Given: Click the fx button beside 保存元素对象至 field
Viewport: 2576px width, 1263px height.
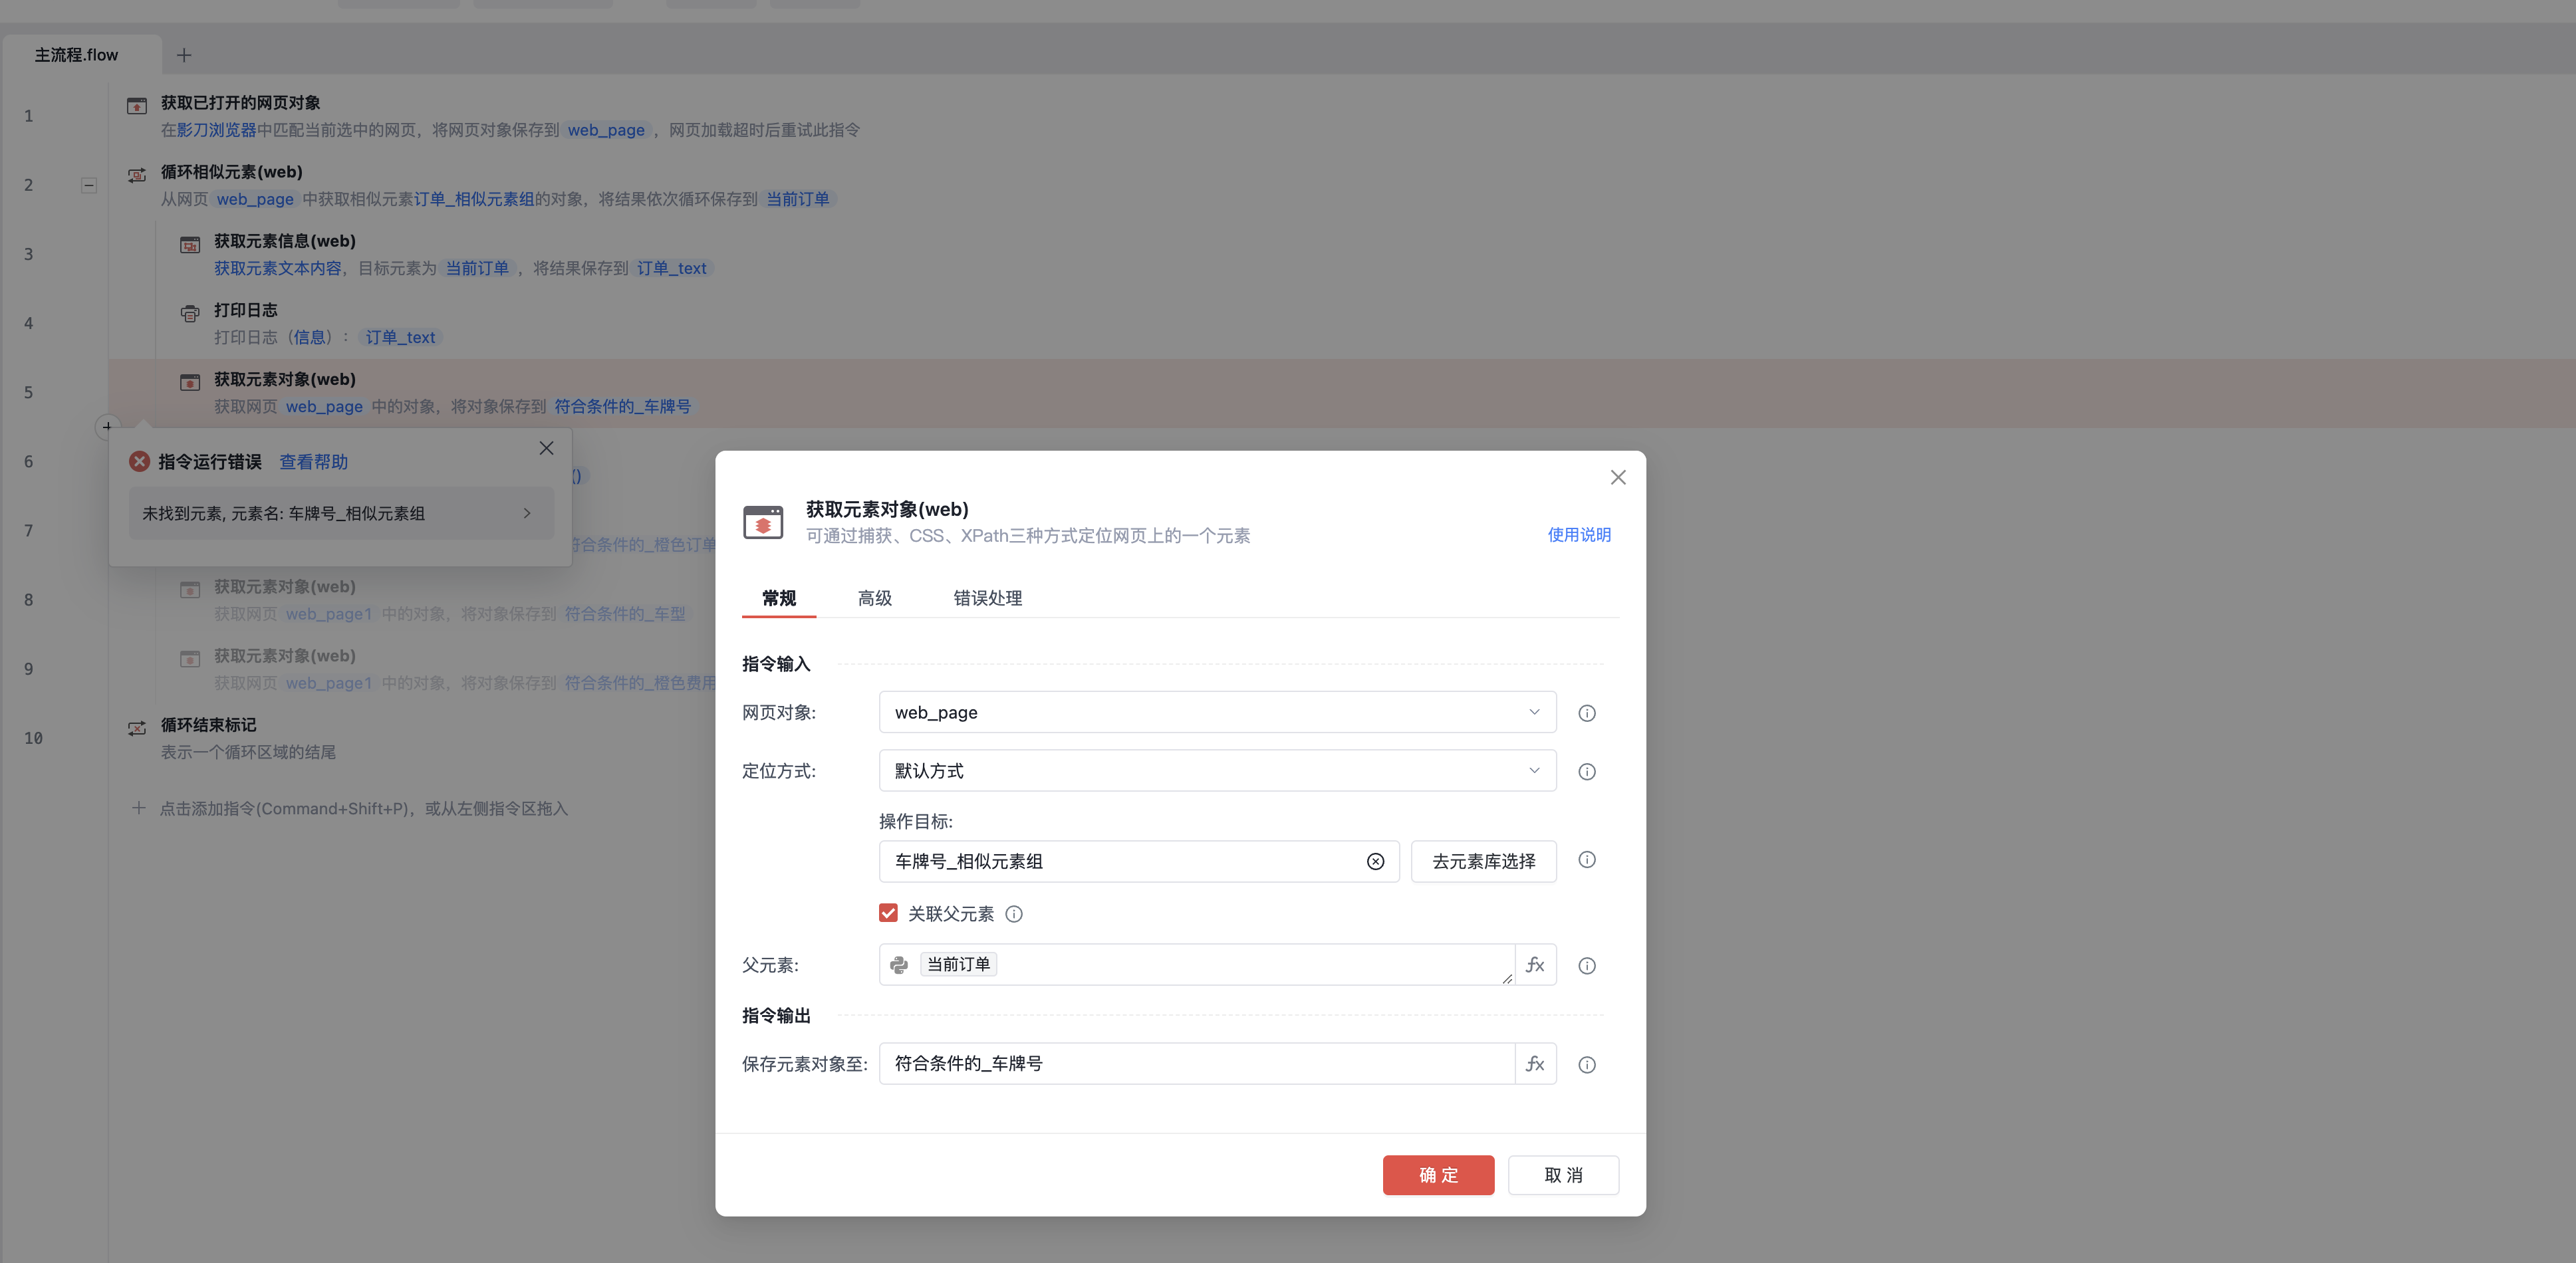Looking at the screenshot, I should pyautogui.click(x=1535, y=1064).
